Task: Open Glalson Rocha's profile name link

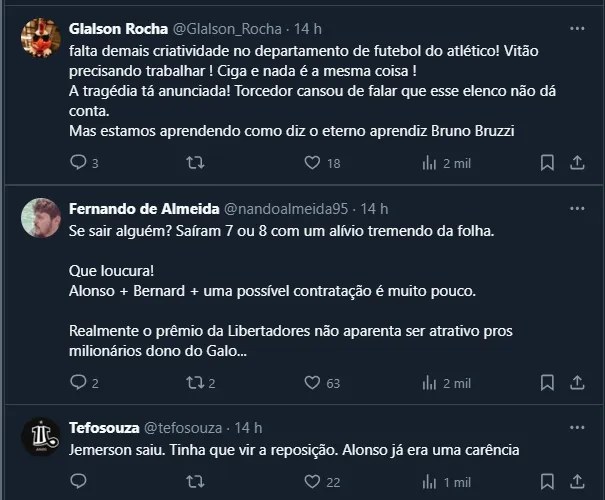Action: click(118, 28)
